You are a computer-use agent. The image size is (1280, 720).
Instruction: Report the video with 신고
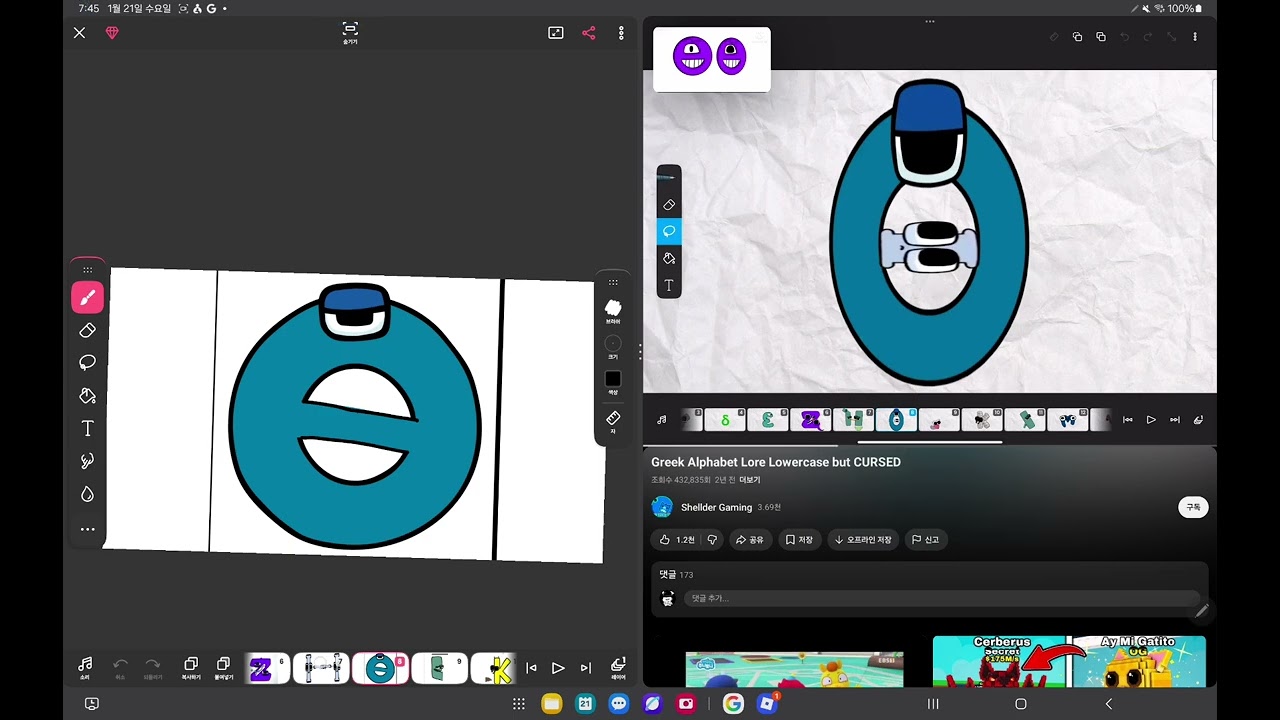925,540
